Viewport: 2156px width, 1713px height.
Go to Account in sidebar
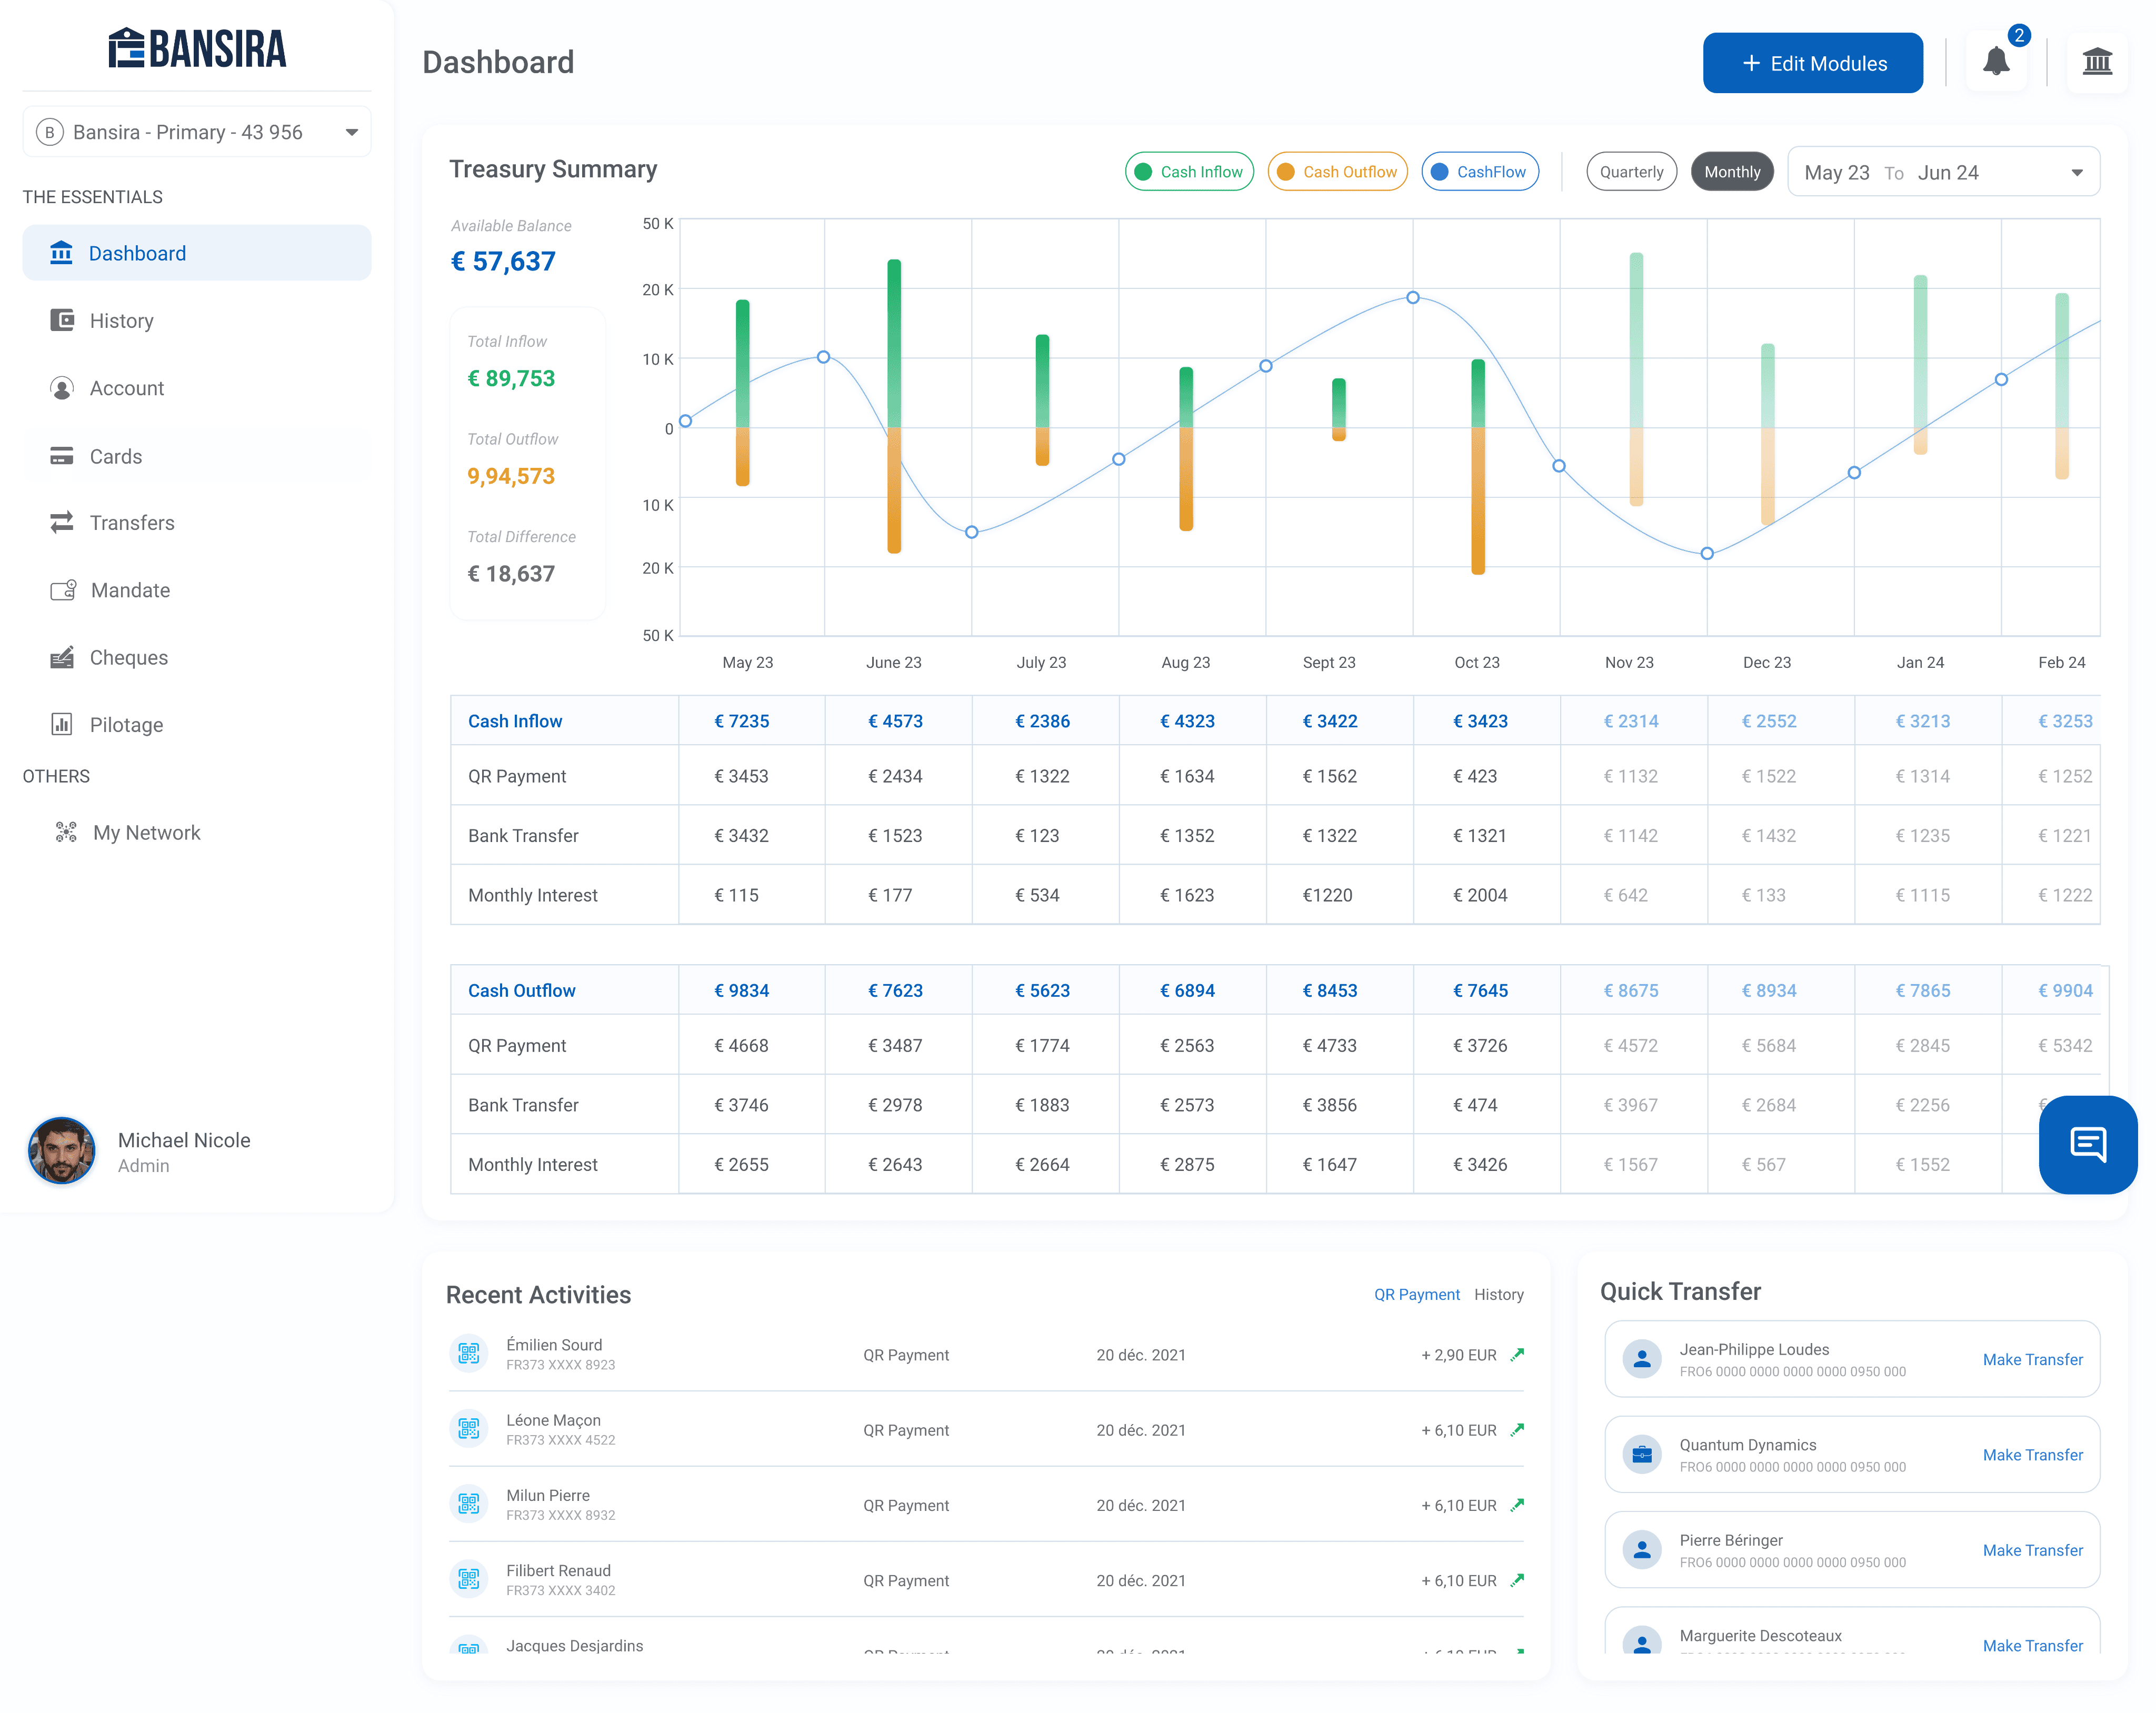[x=196, y=387]
